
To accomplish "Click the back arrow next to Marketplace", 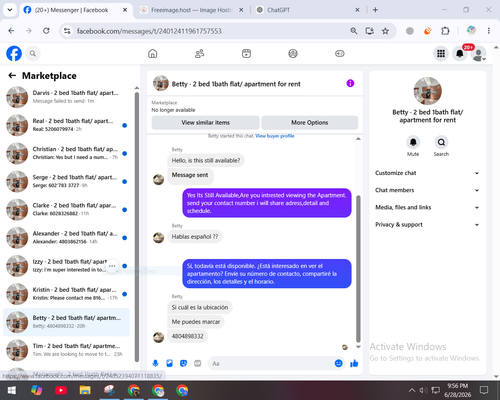I will [12, 76].
